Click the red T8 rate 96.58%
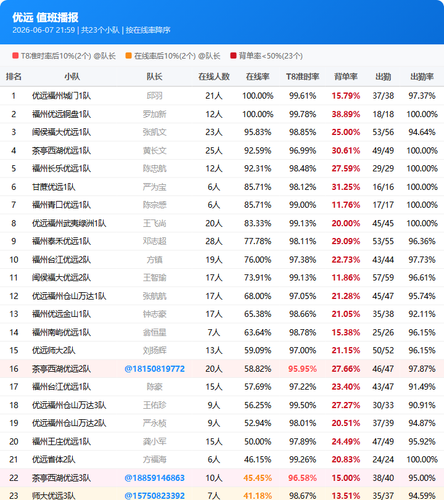444x500 pixels. tap(302, 478)
